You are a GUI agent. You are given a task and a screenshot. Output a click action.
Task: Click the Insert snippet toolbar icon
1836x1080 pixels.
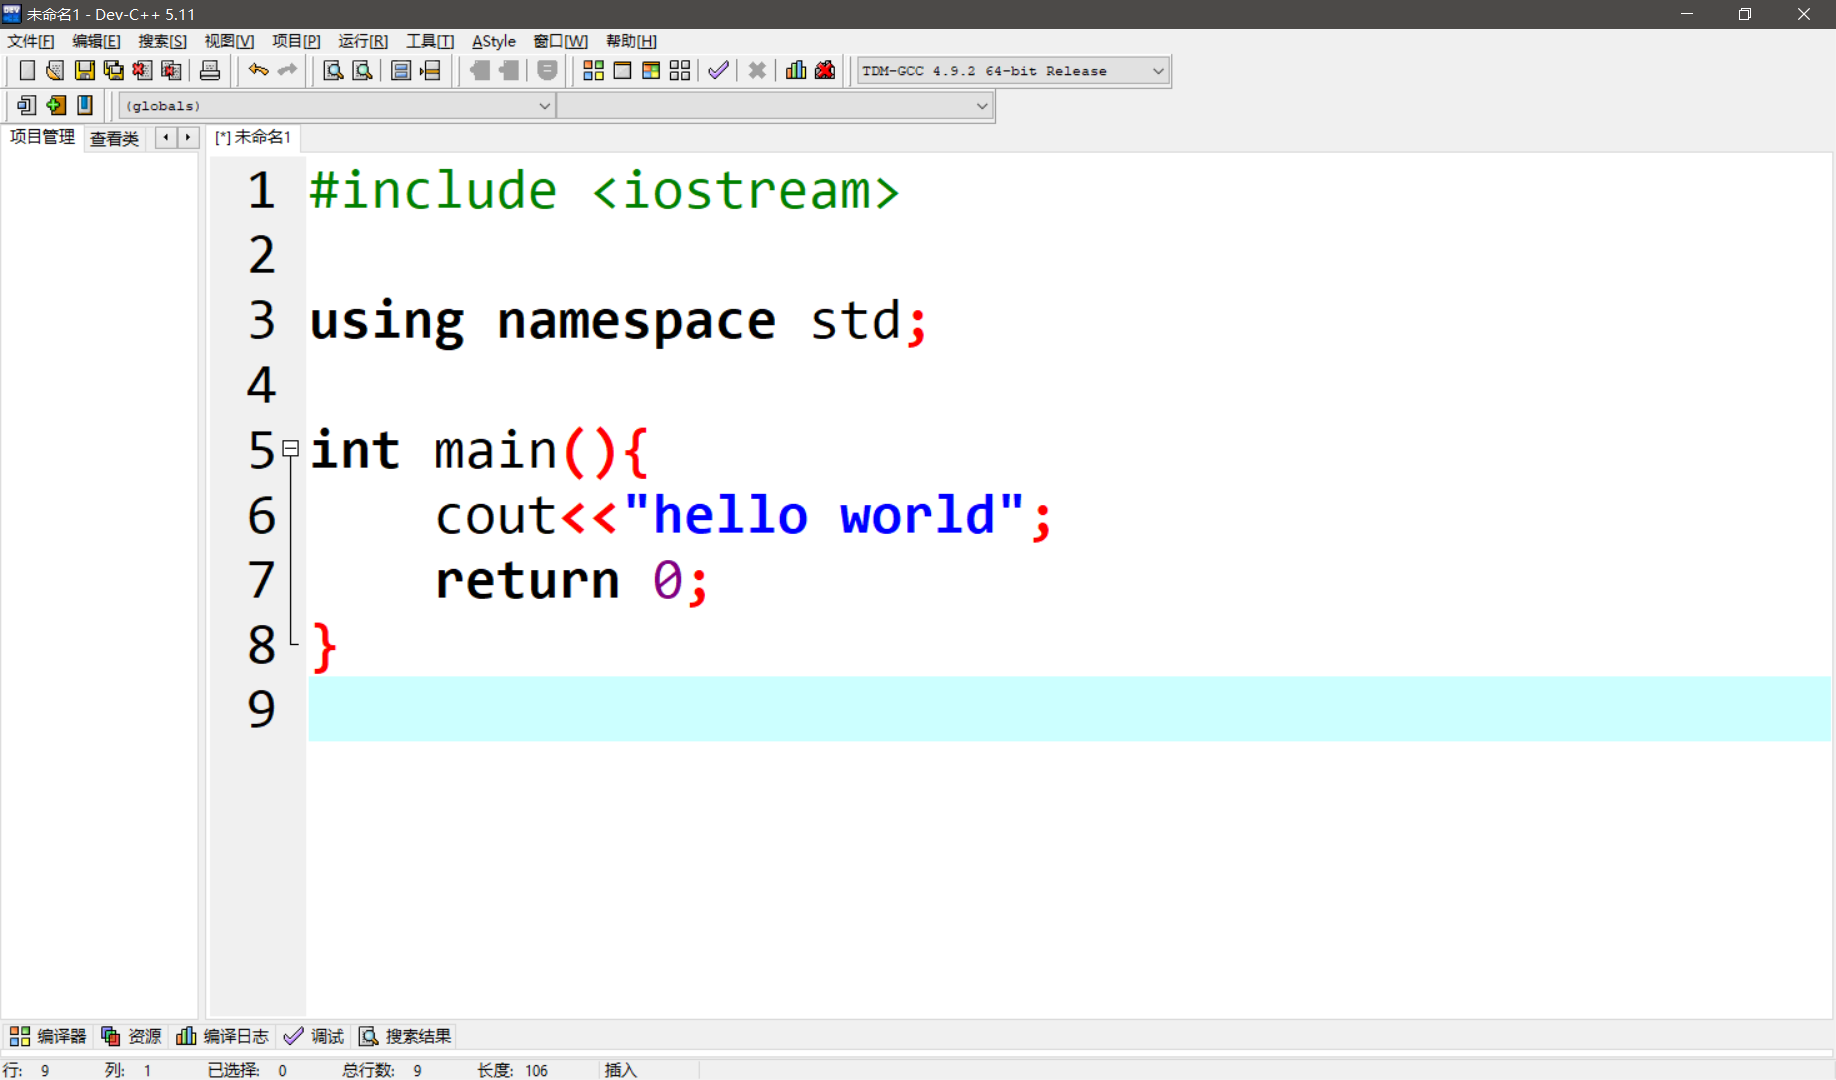coord(27,105)
